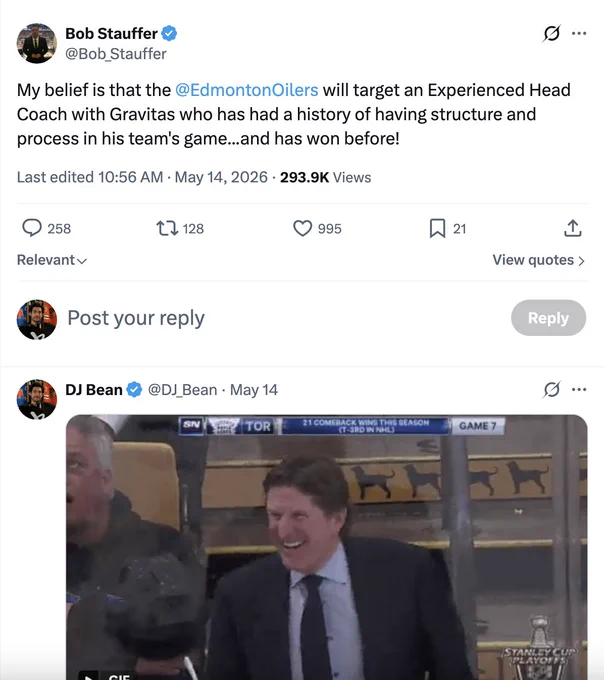Open Bob Stauffer's profile avatar
Image resolution: width=604 pixels, height=680 pixels.
(37, 43)
